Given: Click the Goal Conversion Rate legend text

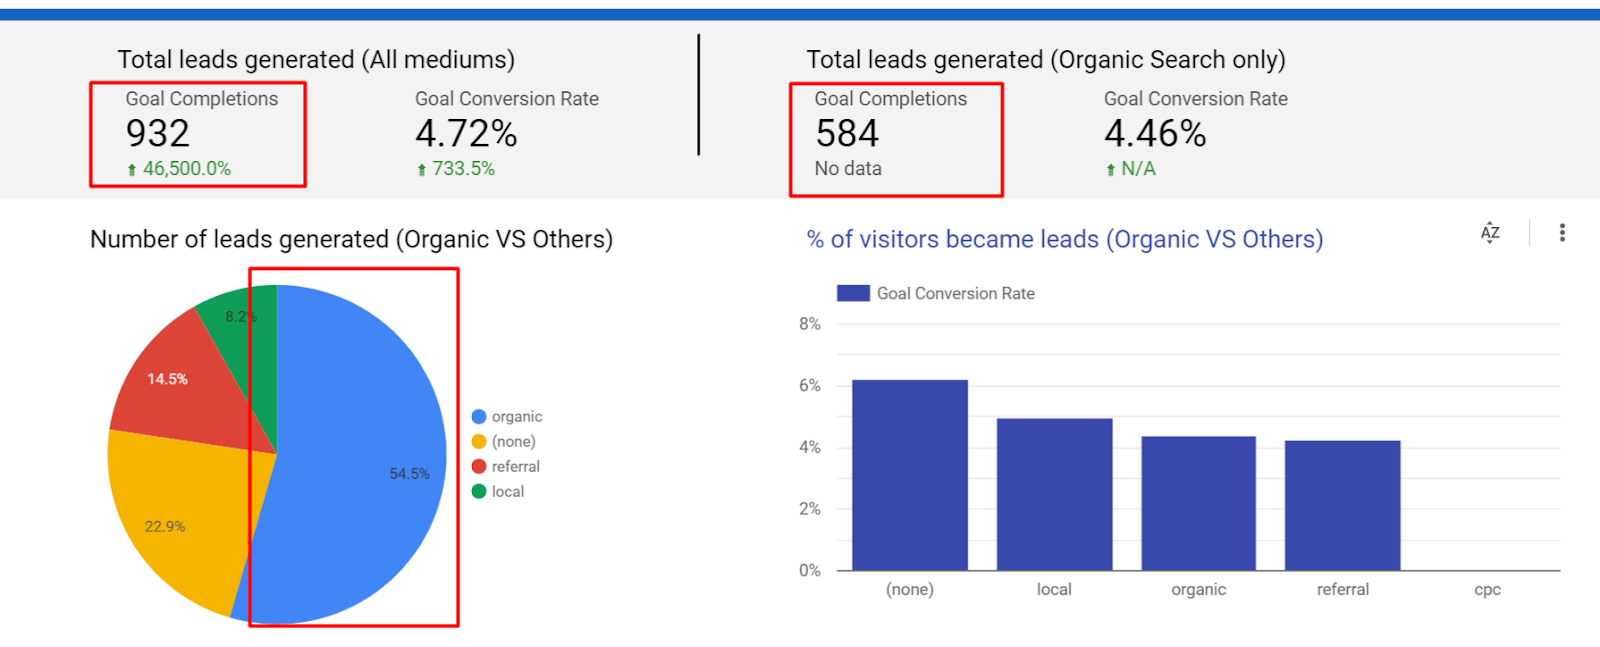Looking at the screenshot, I should [956, 293].
